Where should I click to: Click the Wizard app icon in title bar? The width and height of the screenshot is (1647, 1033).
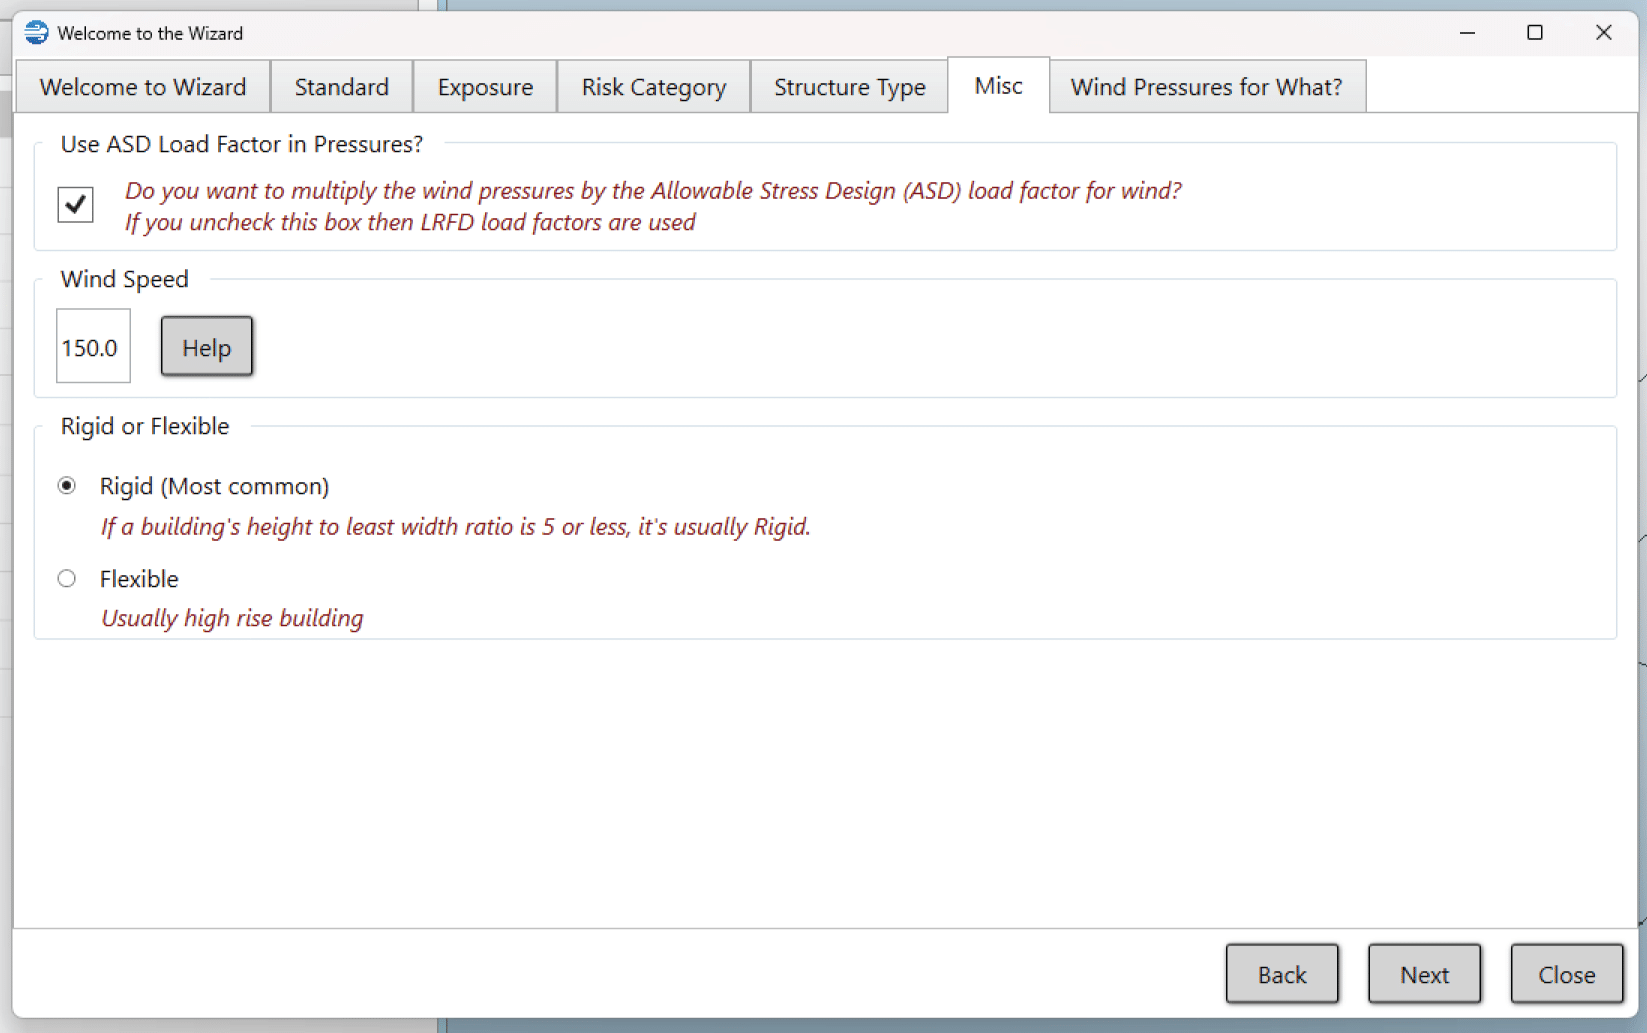(36, 33)
